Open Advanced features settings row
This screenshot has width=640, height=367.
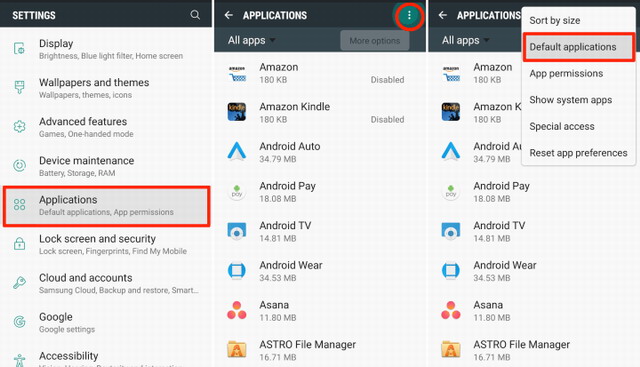[106, 127]
